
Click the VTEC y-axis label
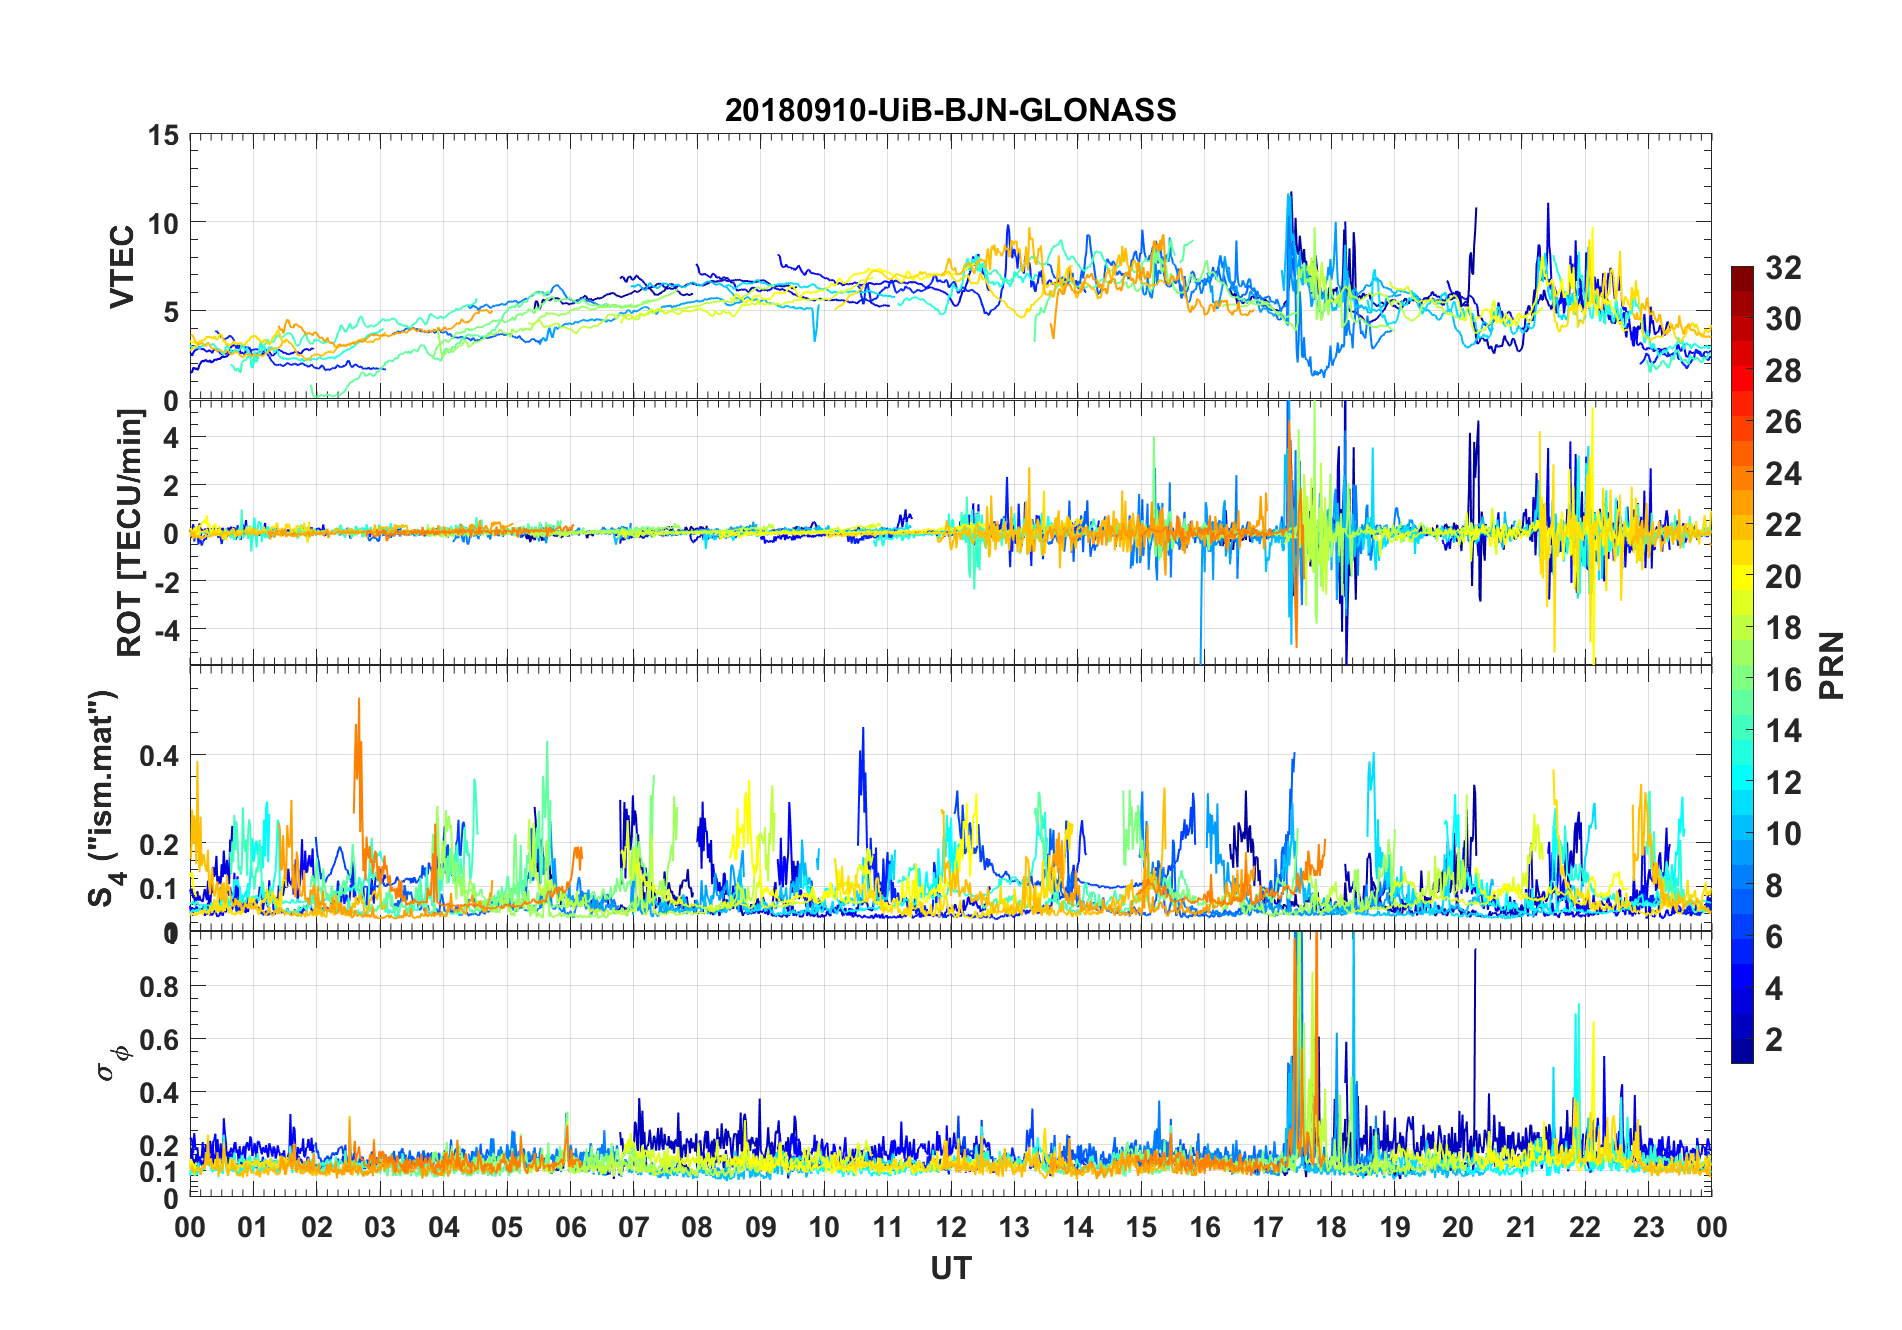(x=122, y=267)
